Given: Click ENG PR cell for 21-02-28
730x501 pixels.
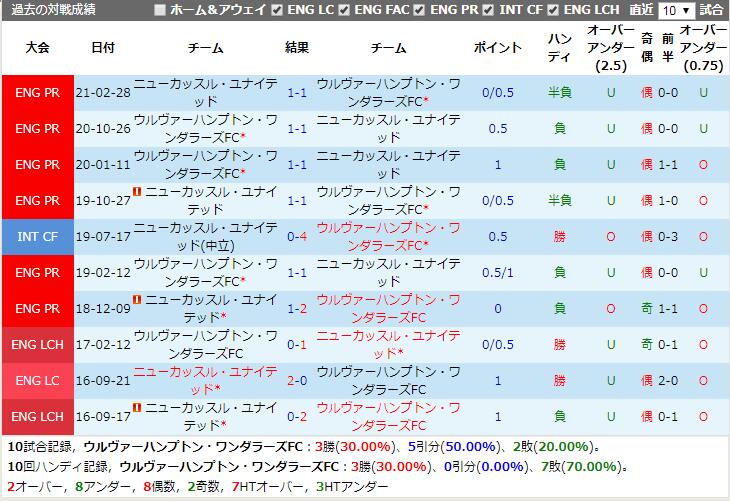Looking at the screenshot, I should pos(38,93).
